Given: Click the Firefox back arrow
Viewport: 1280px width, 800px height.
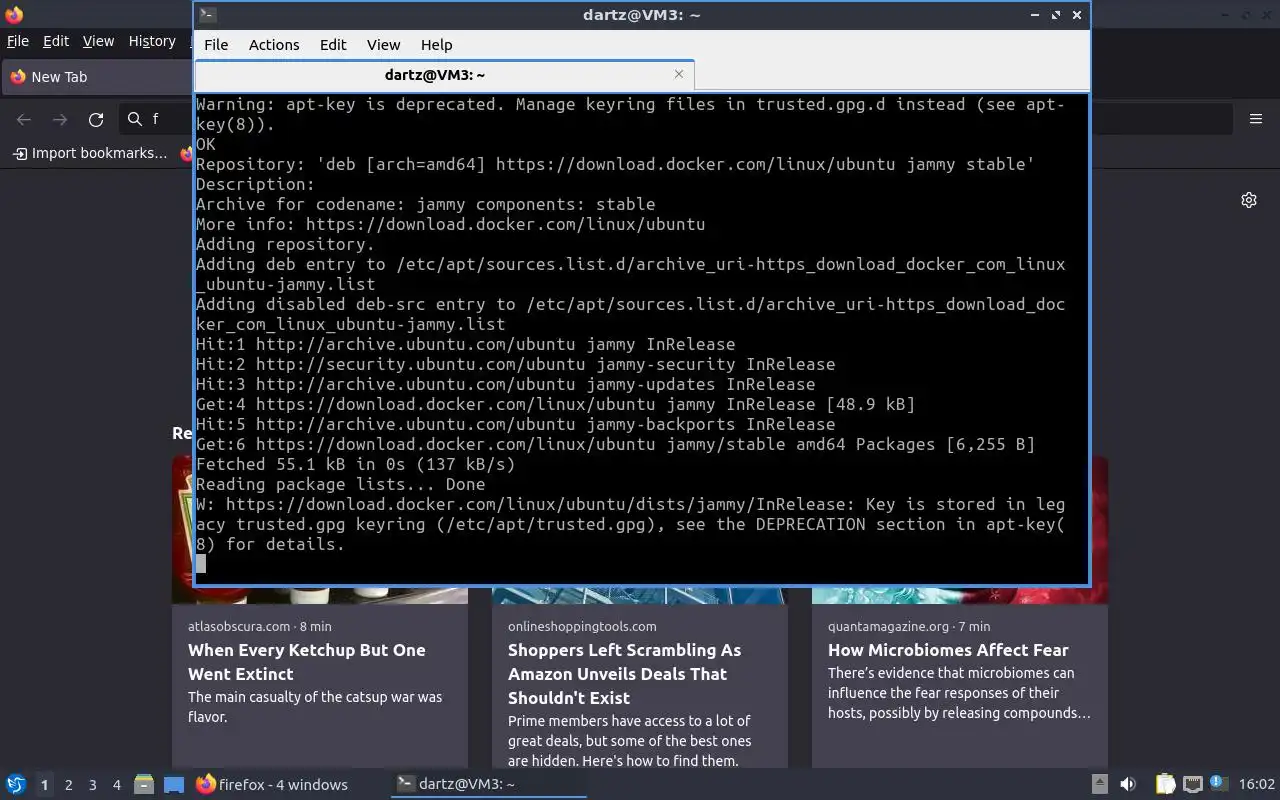Looking at the screenshot, I should point(24,119).
